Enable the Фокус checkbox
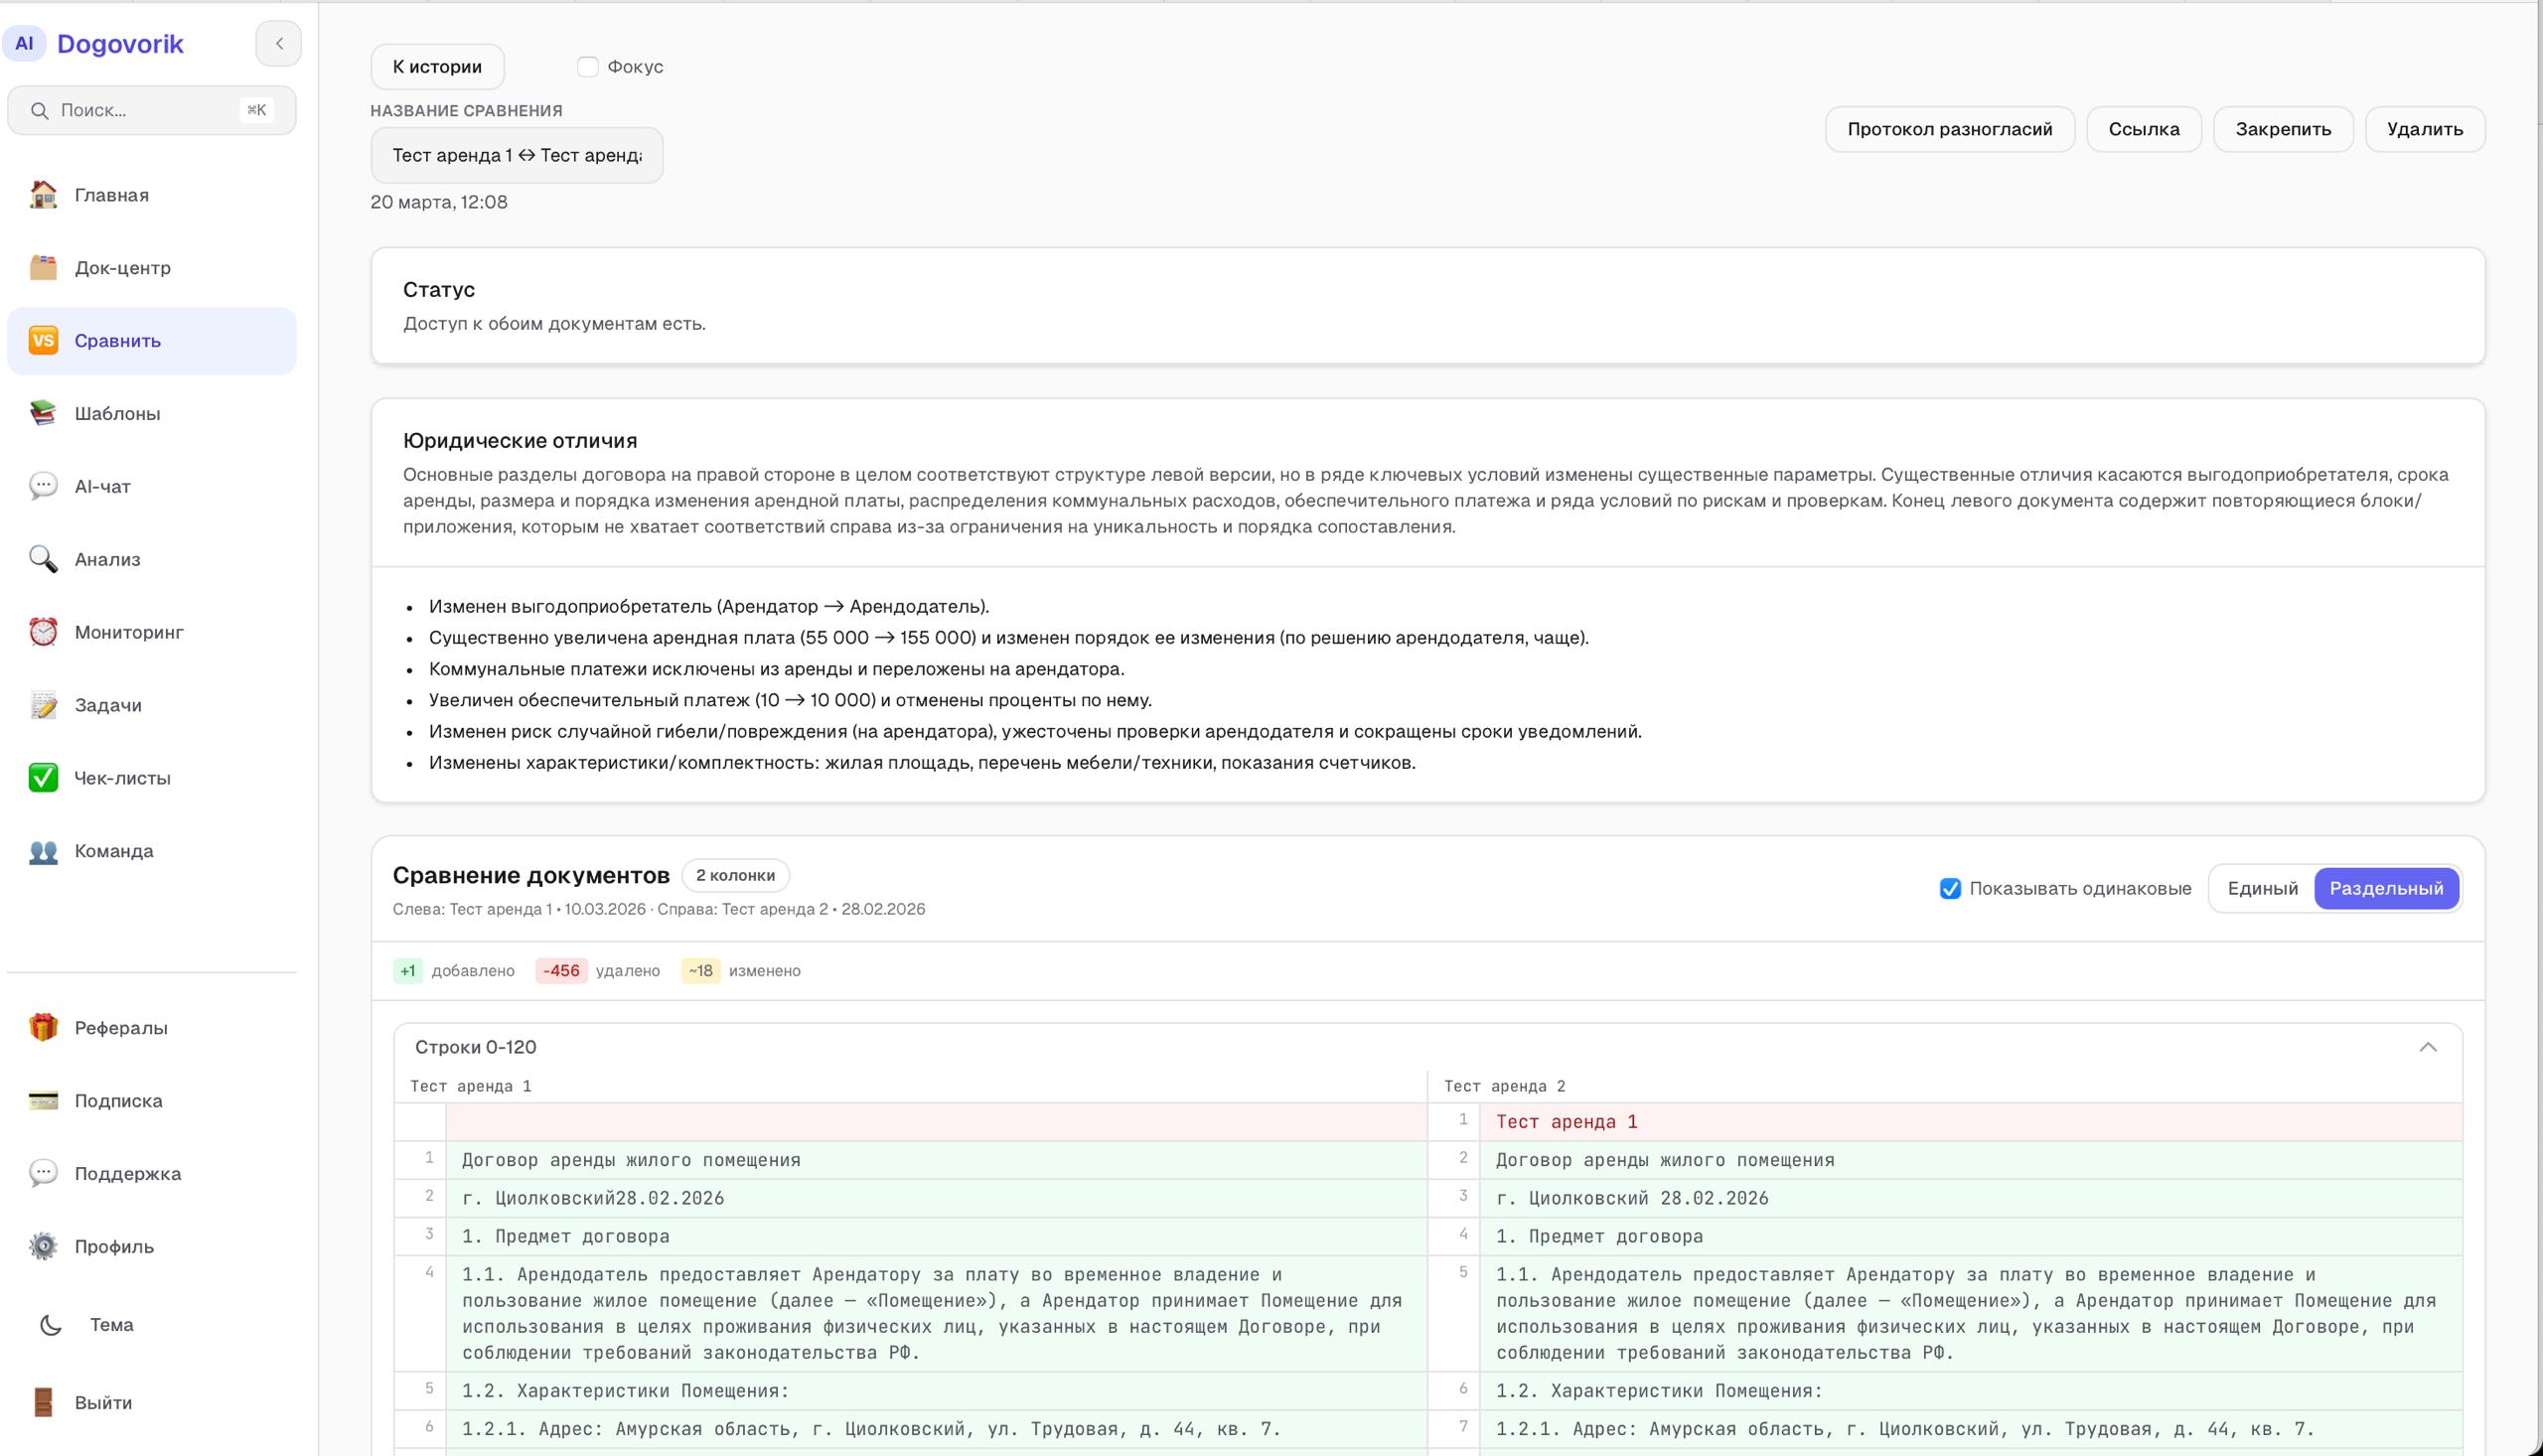 (587, 67)
